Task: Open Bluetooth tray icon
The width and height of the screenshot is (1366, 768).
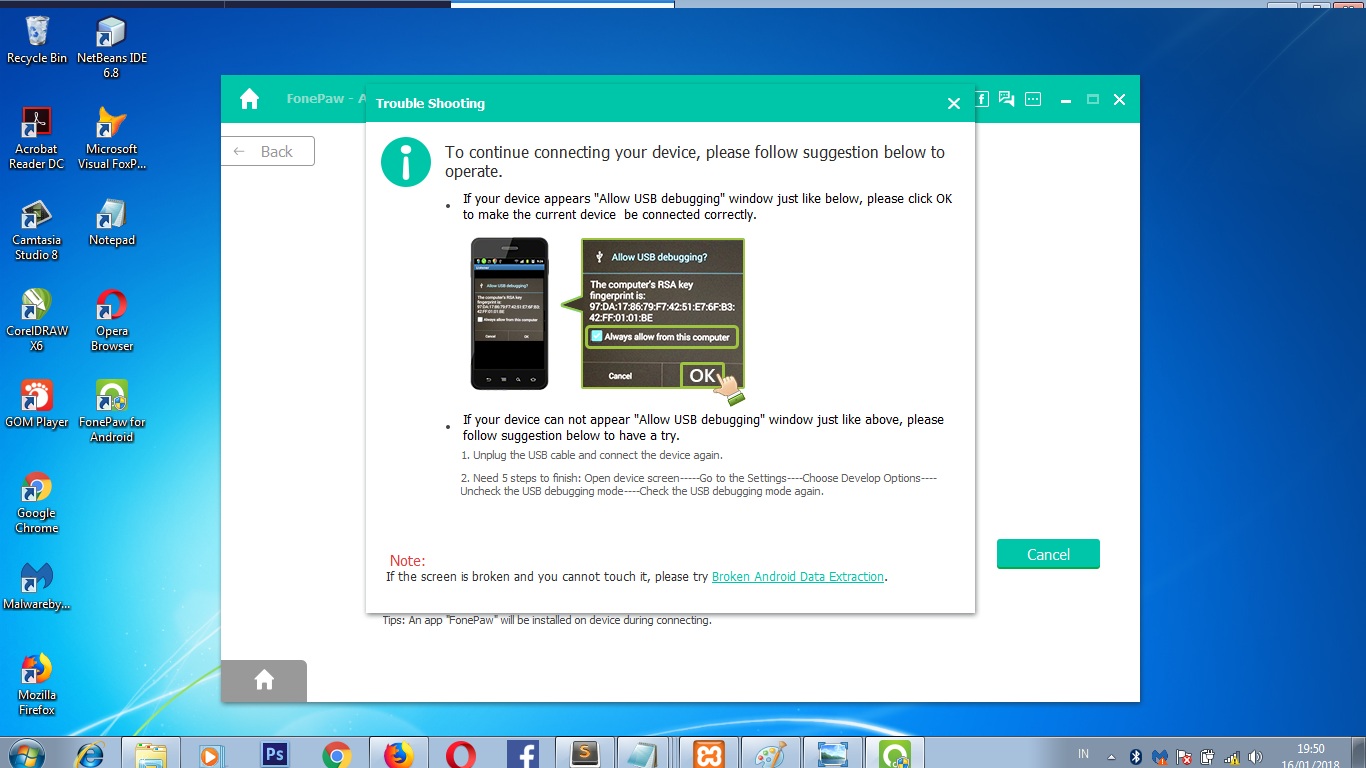Action: [1135, 757]
